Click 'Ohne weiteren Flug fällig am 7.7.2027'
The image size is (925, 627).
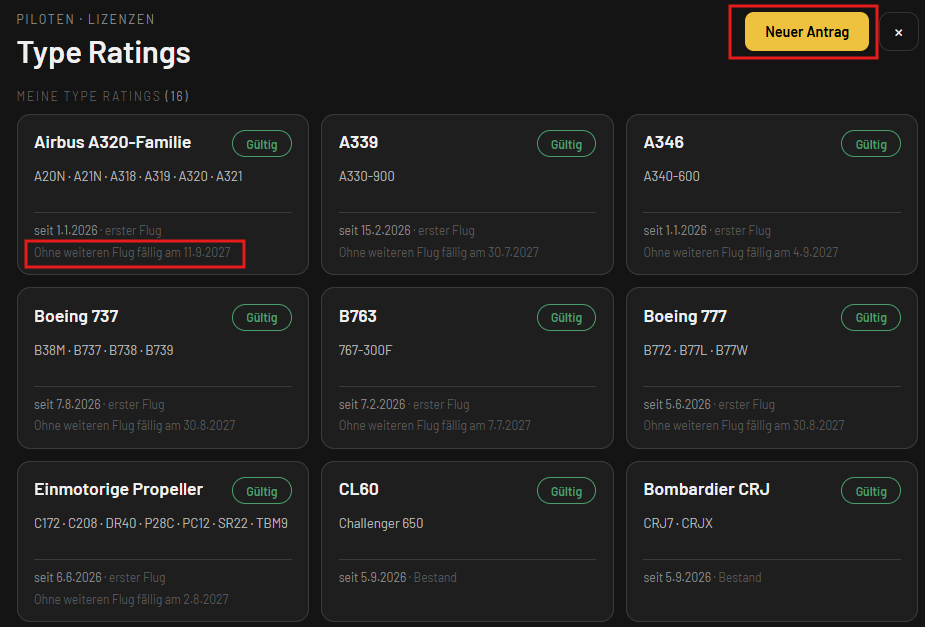coord(435,425)
